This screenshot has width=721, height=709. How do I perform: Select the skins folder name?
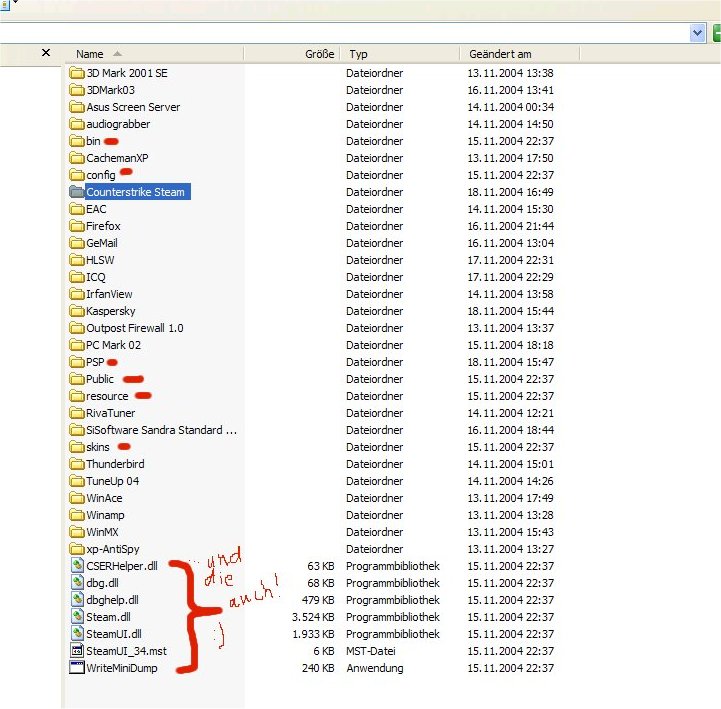(x=98, y=447)
